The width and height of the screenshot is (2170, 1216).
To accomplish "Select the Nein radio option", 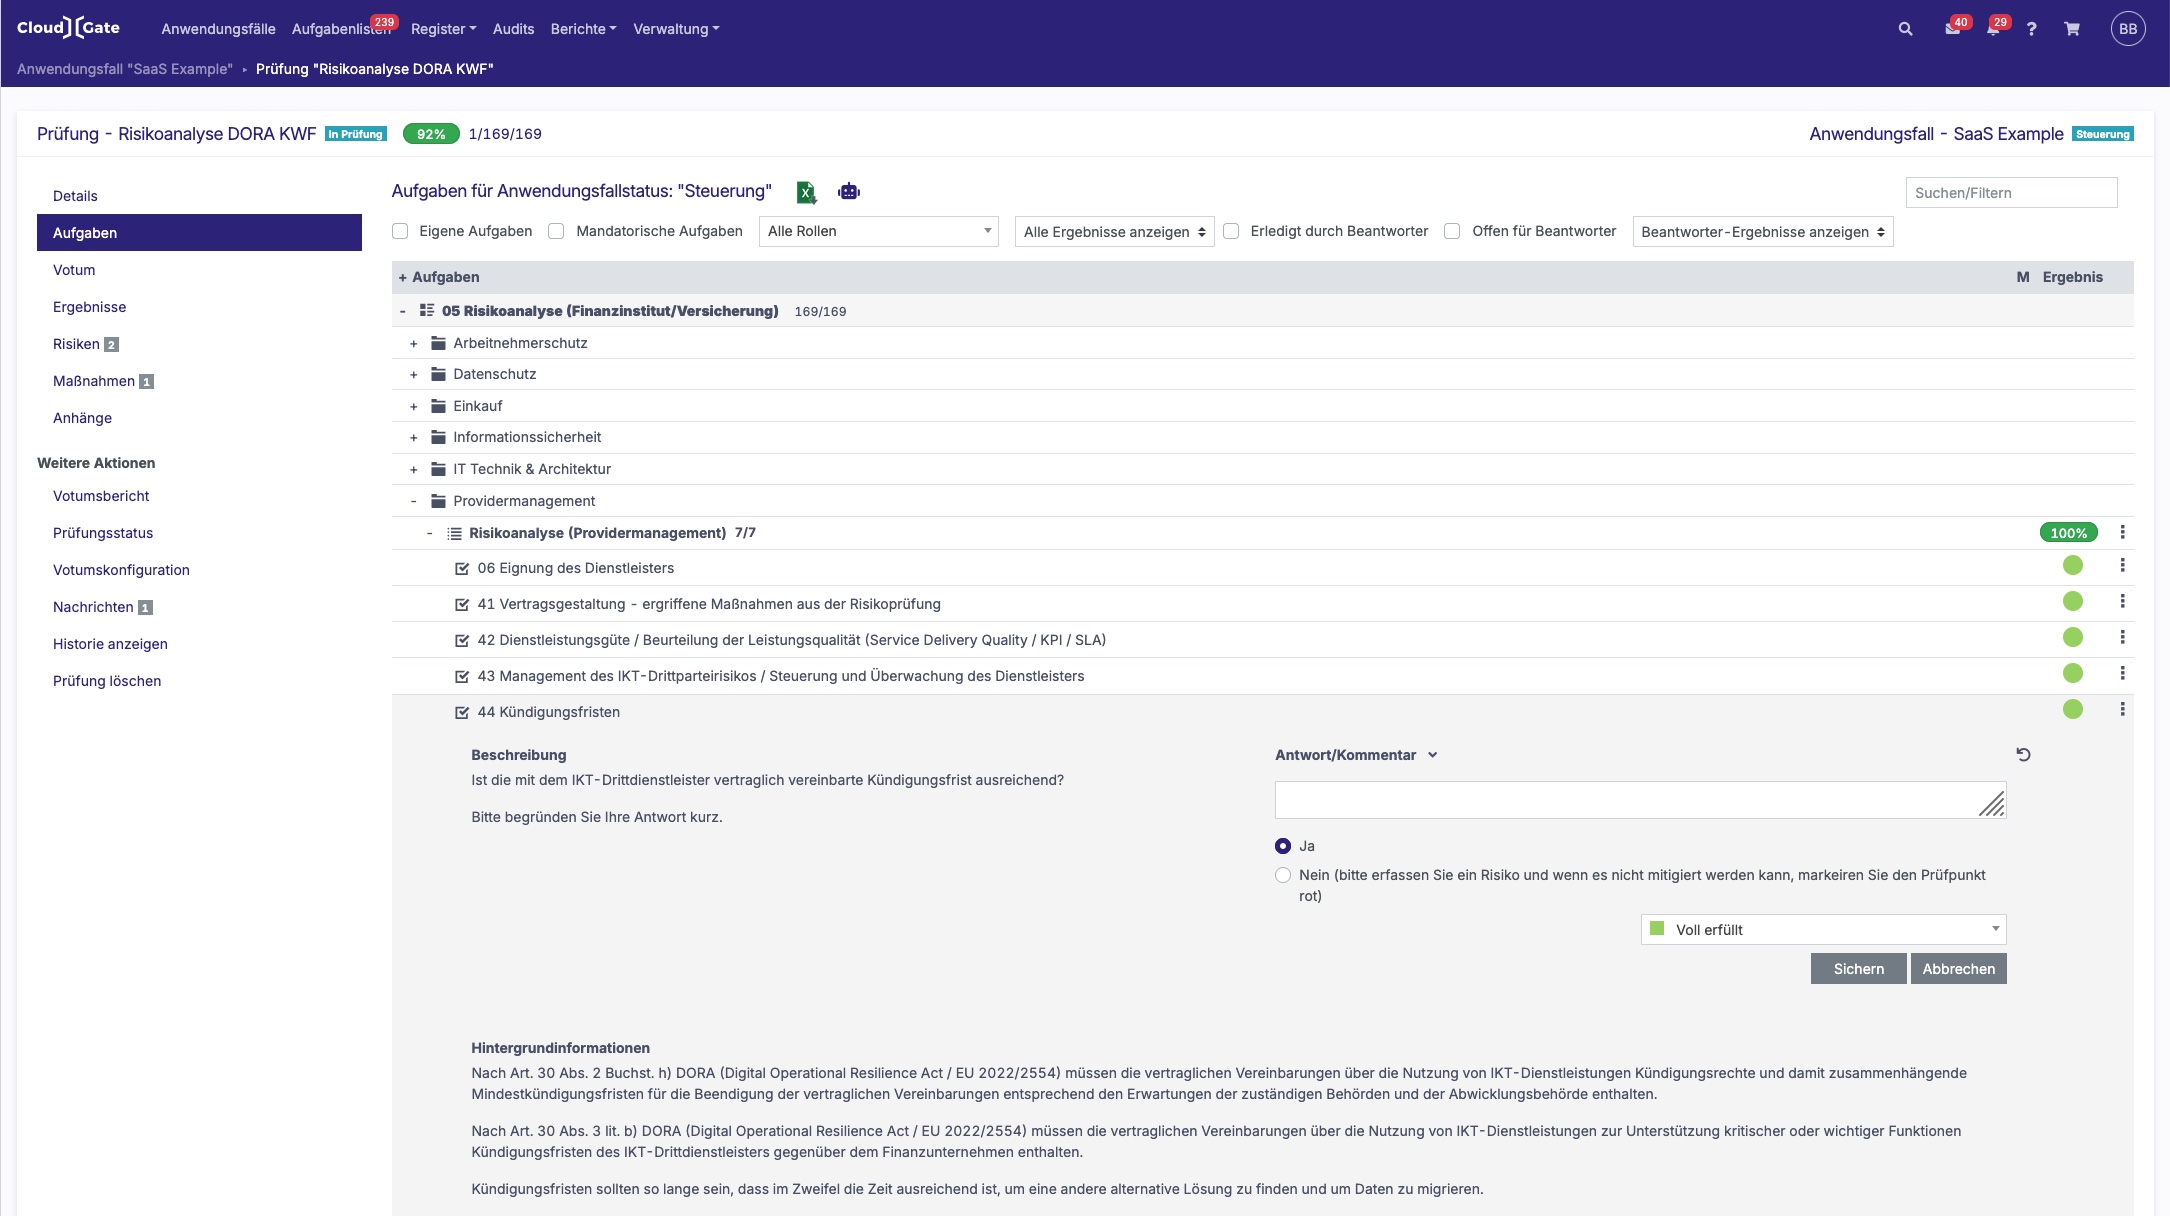I will (x=1283, y=875).
